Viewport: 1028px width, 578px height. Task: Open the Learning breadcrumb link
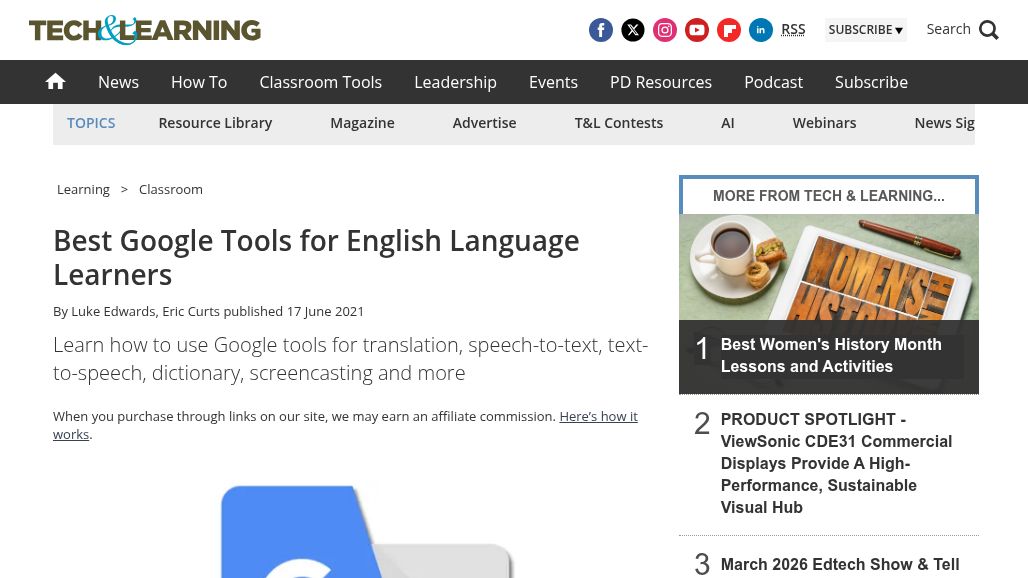click(83, 189)
